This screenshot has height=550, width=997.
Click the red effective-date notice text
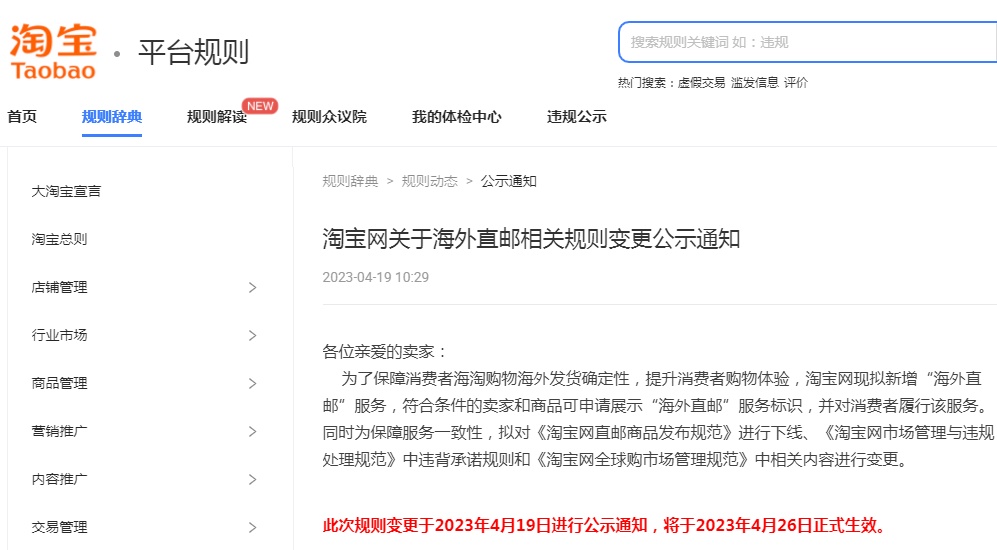point(605,525)
